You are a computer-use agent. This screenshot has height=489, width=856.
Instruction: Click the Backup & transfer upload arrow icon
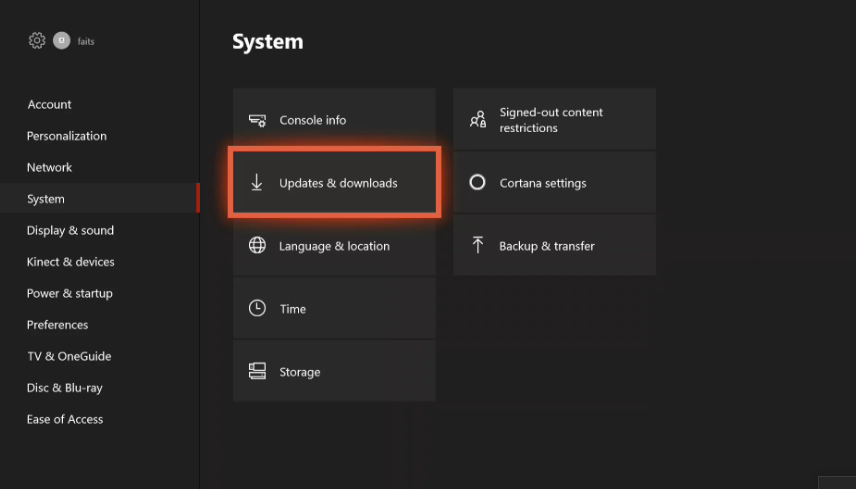click(x=478, y=245)
